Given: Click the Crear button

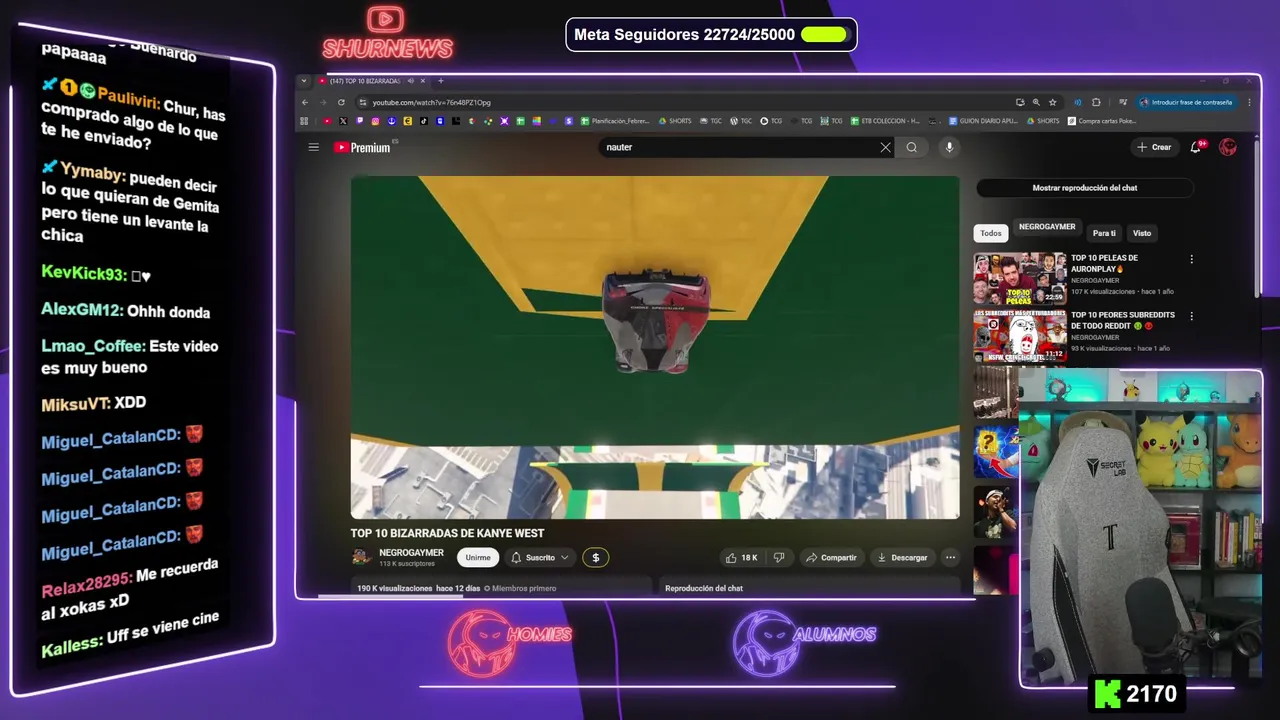Looking at the screenshot, I should pos(1153,147).
